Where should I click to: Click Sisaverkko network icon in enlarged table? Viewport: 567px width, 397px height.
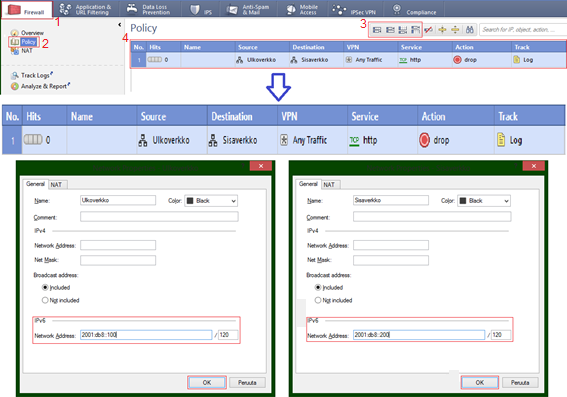(213, 140)
